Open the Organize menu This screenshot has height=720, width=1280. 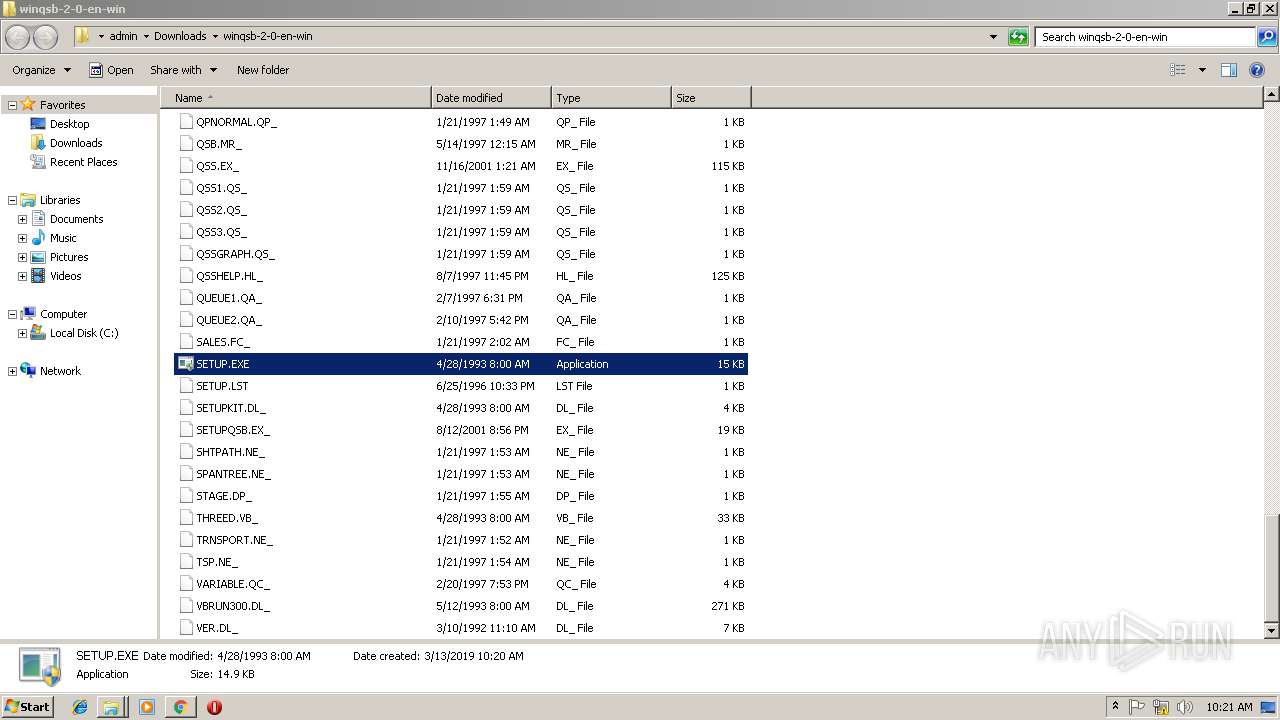tap(41, 70)
